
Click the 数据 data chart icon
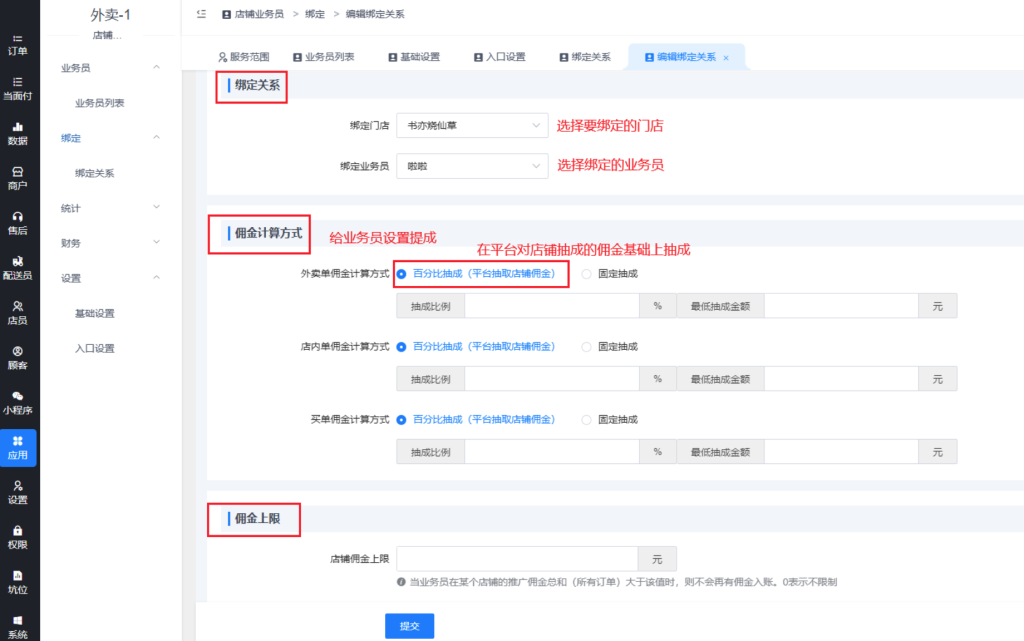click(17, 128)
